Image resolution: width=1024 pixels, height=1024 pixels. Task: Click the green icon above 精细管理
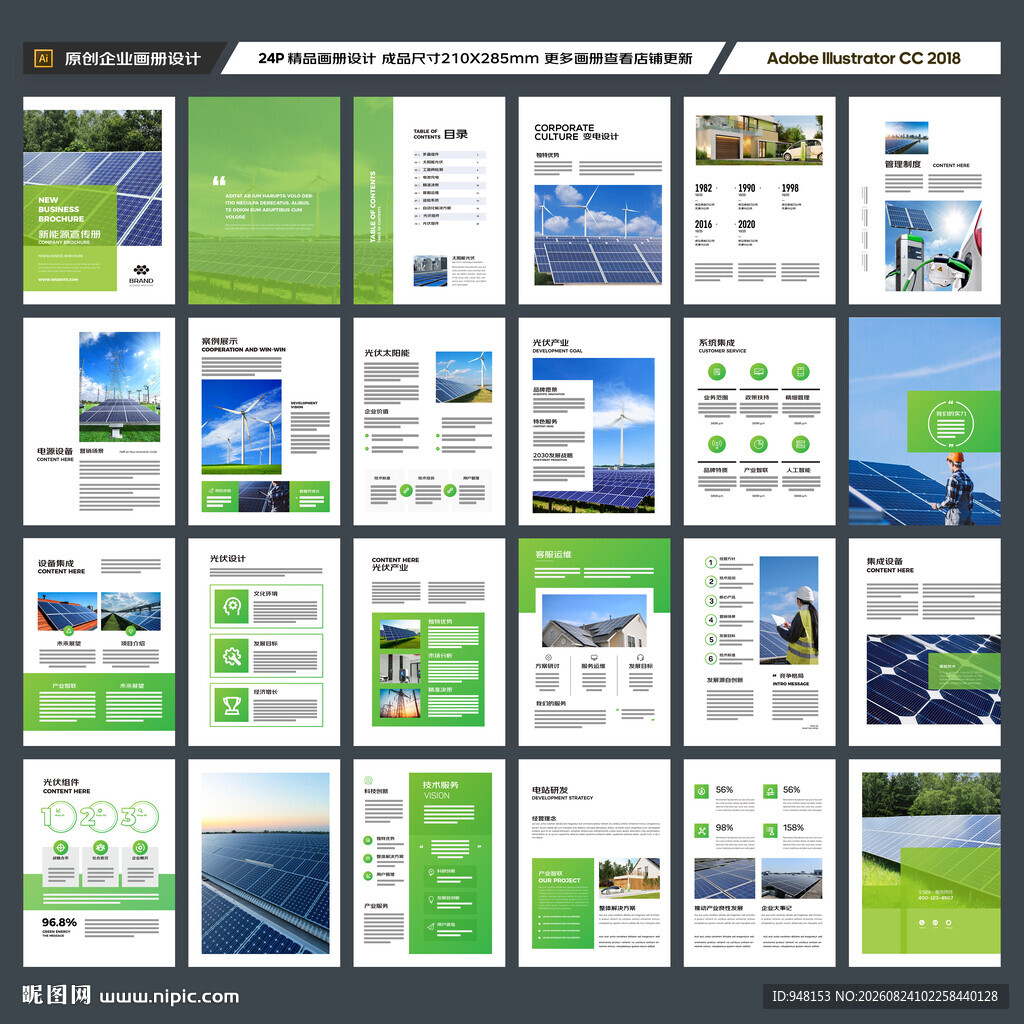pos(800,372)
